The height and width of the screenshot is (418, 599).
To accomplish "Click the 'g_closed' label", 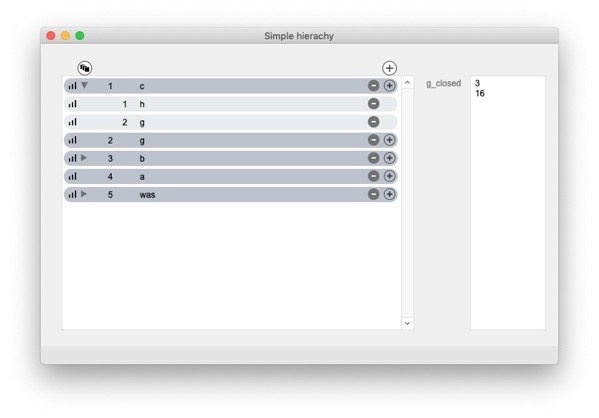I will tap(444, 84).
